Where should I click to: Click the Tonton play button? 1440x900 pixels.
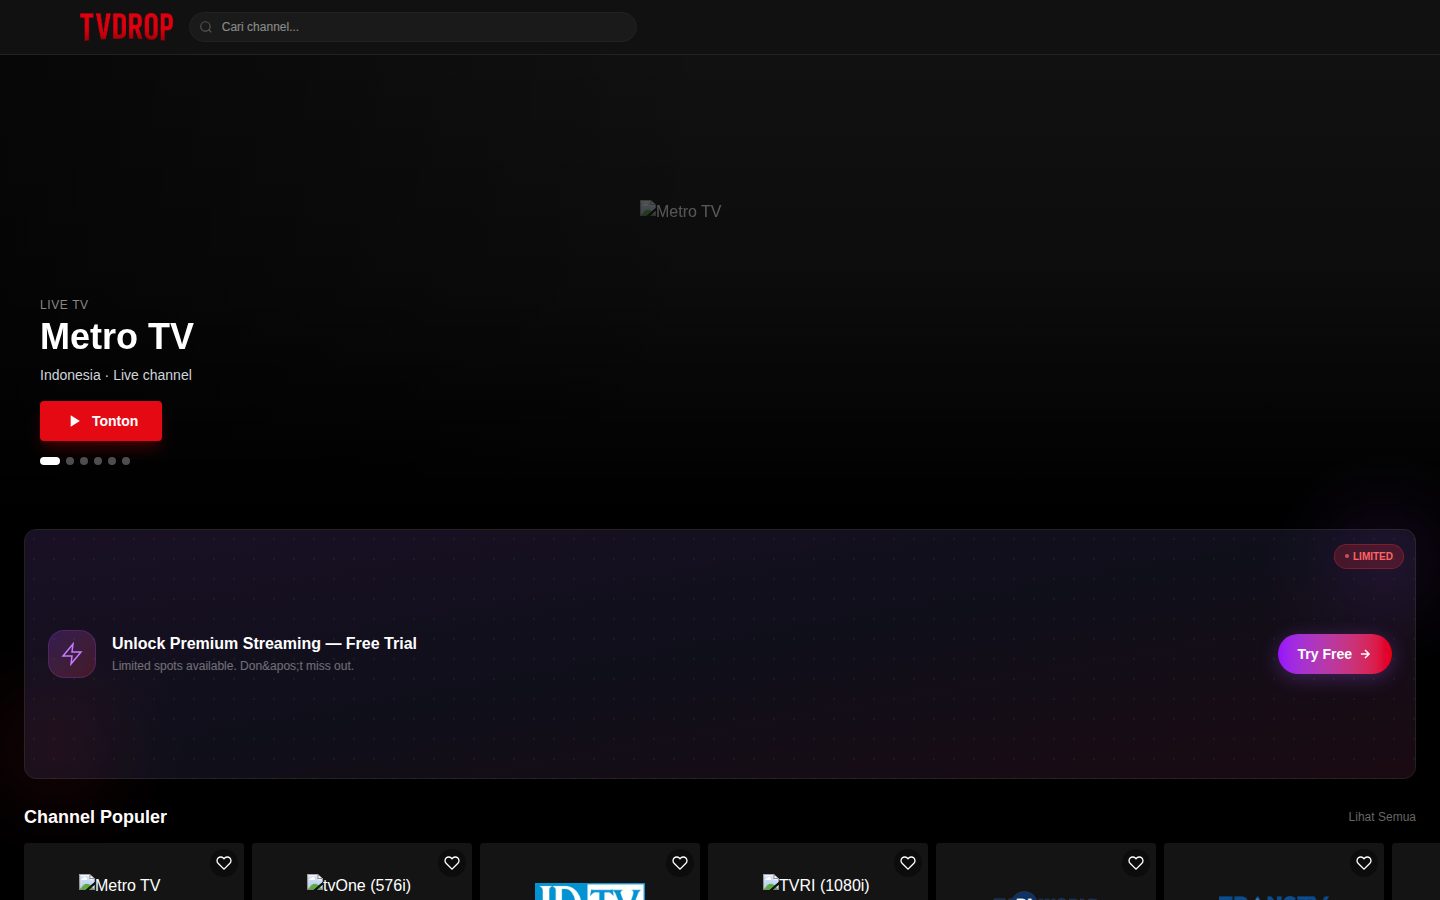coord(101,421)
